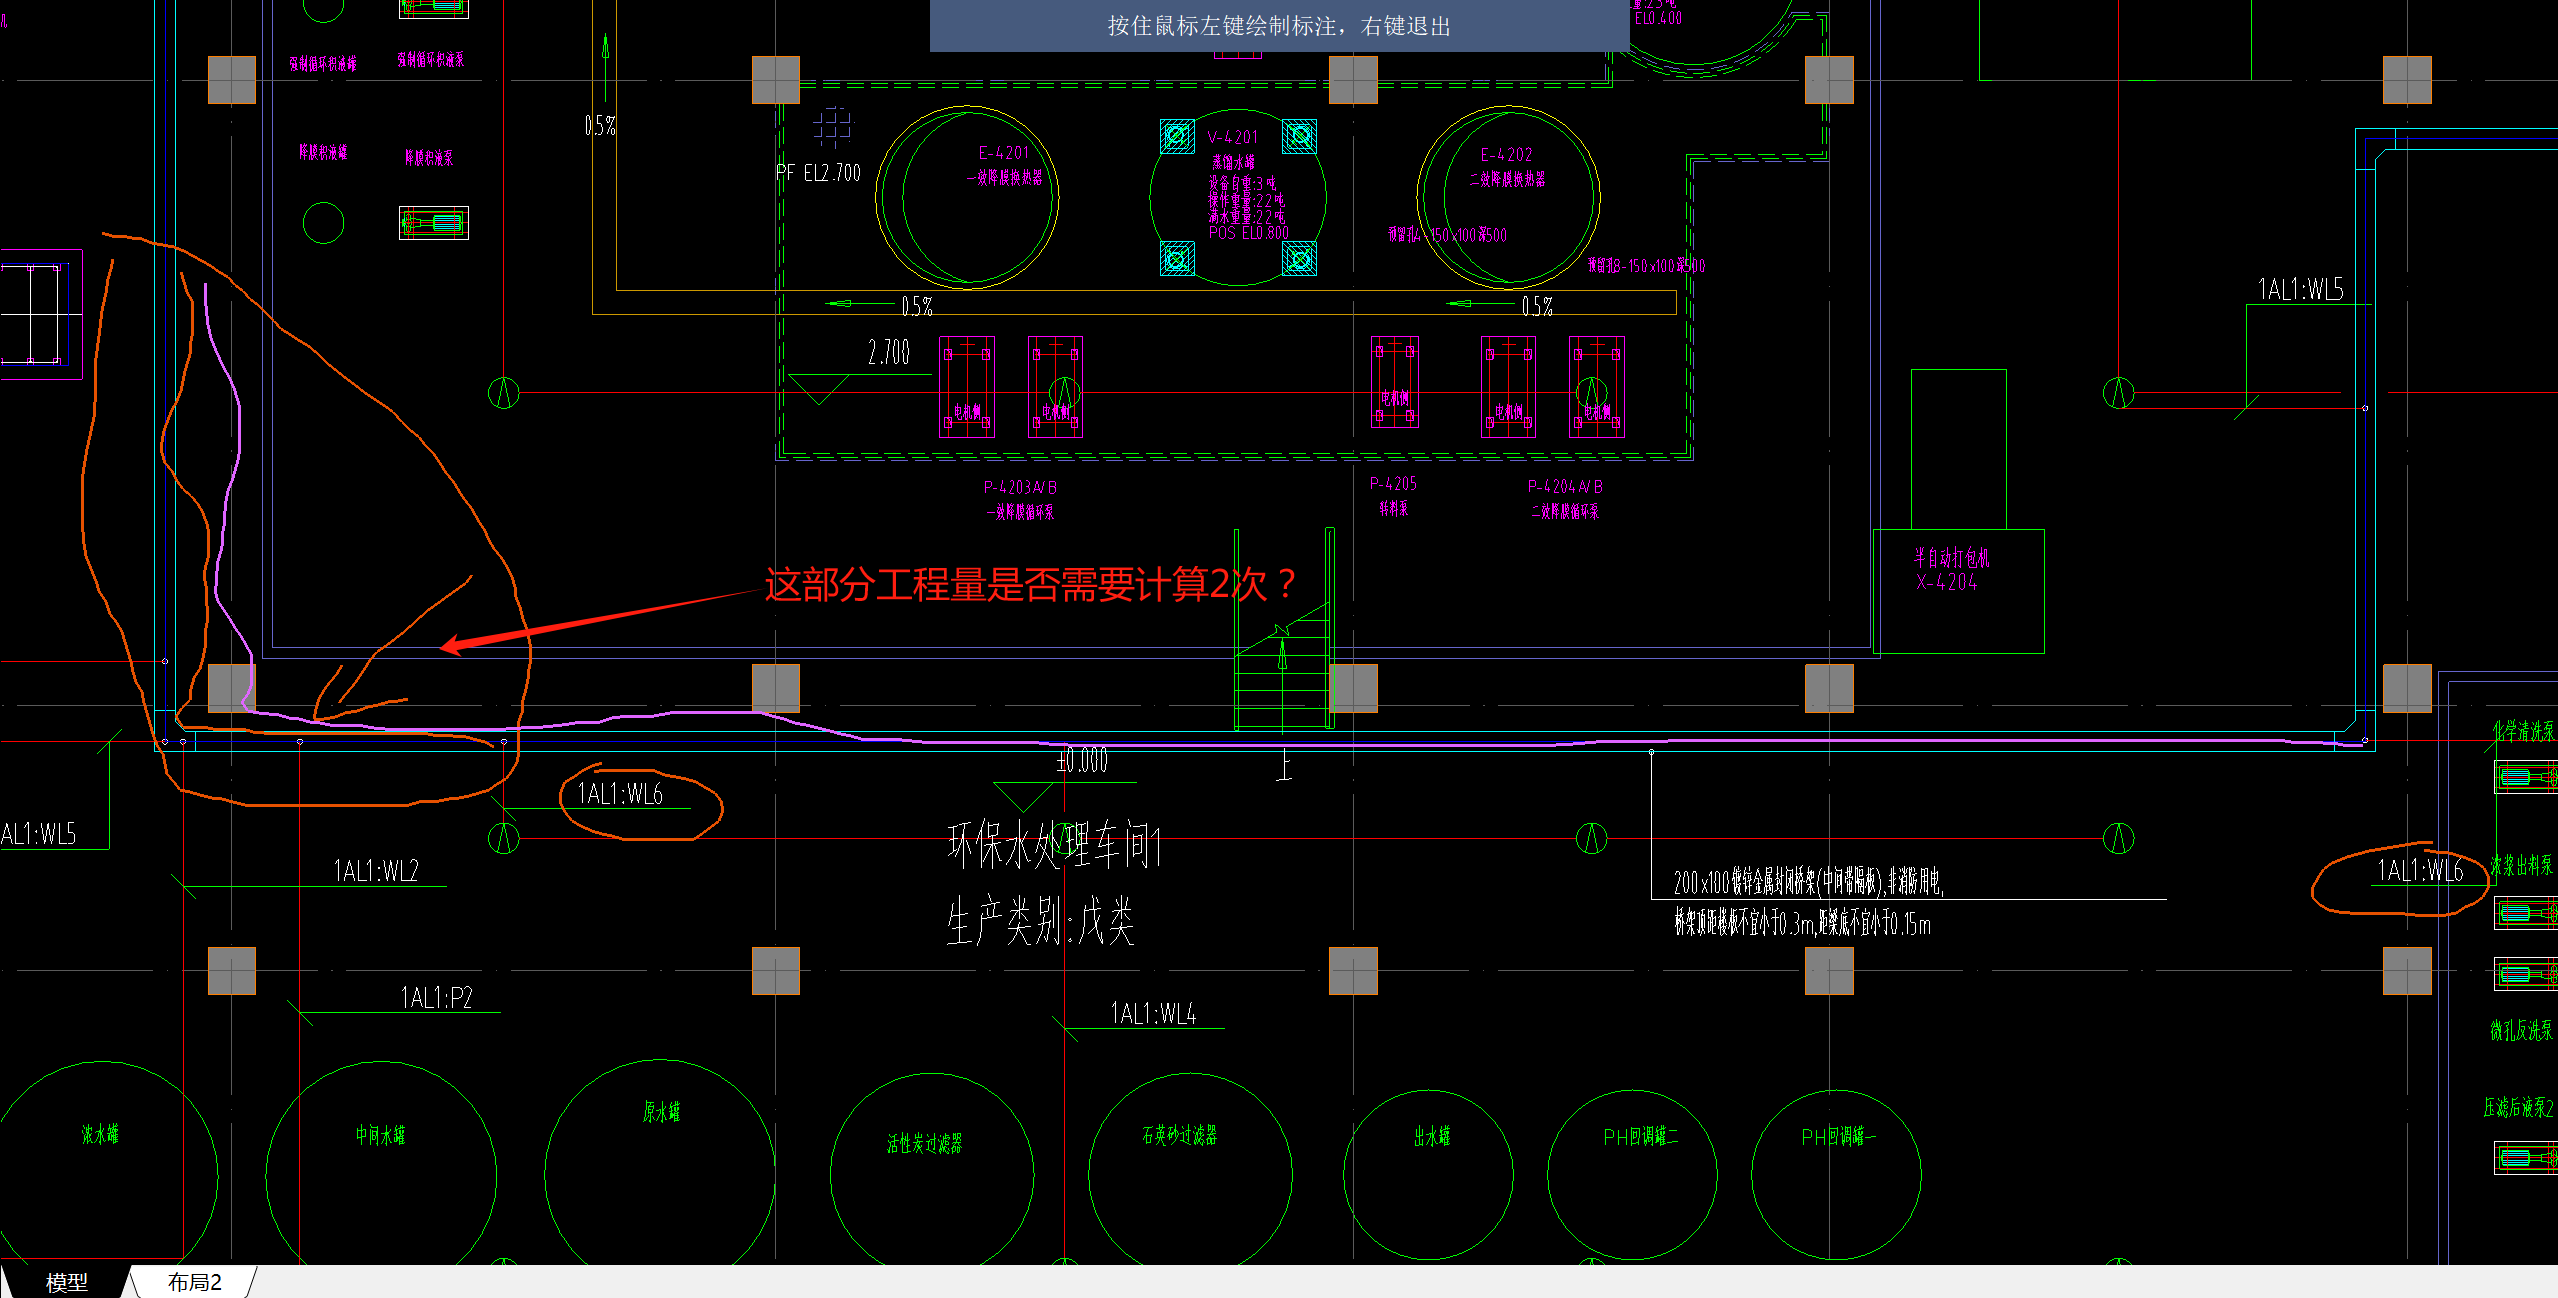Select the 1AL1:WL5 label at upper right

pyautogui.click(x=2301, y=289)
